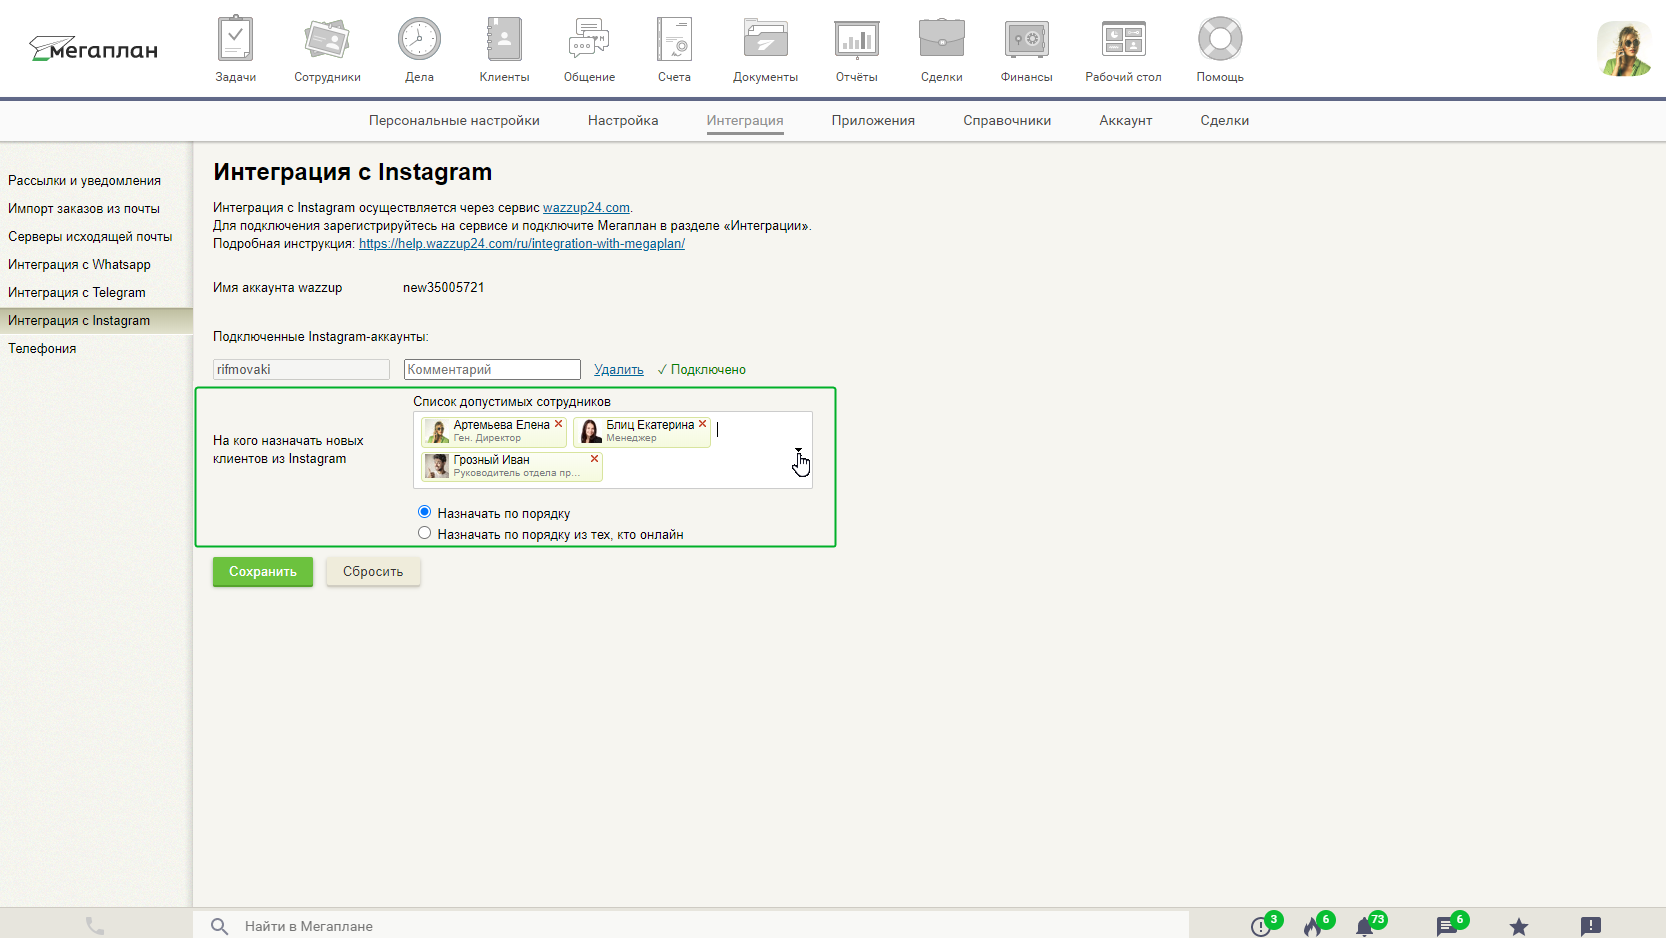Open Рассылки и уведомления sidebar item

click(85, 181)
